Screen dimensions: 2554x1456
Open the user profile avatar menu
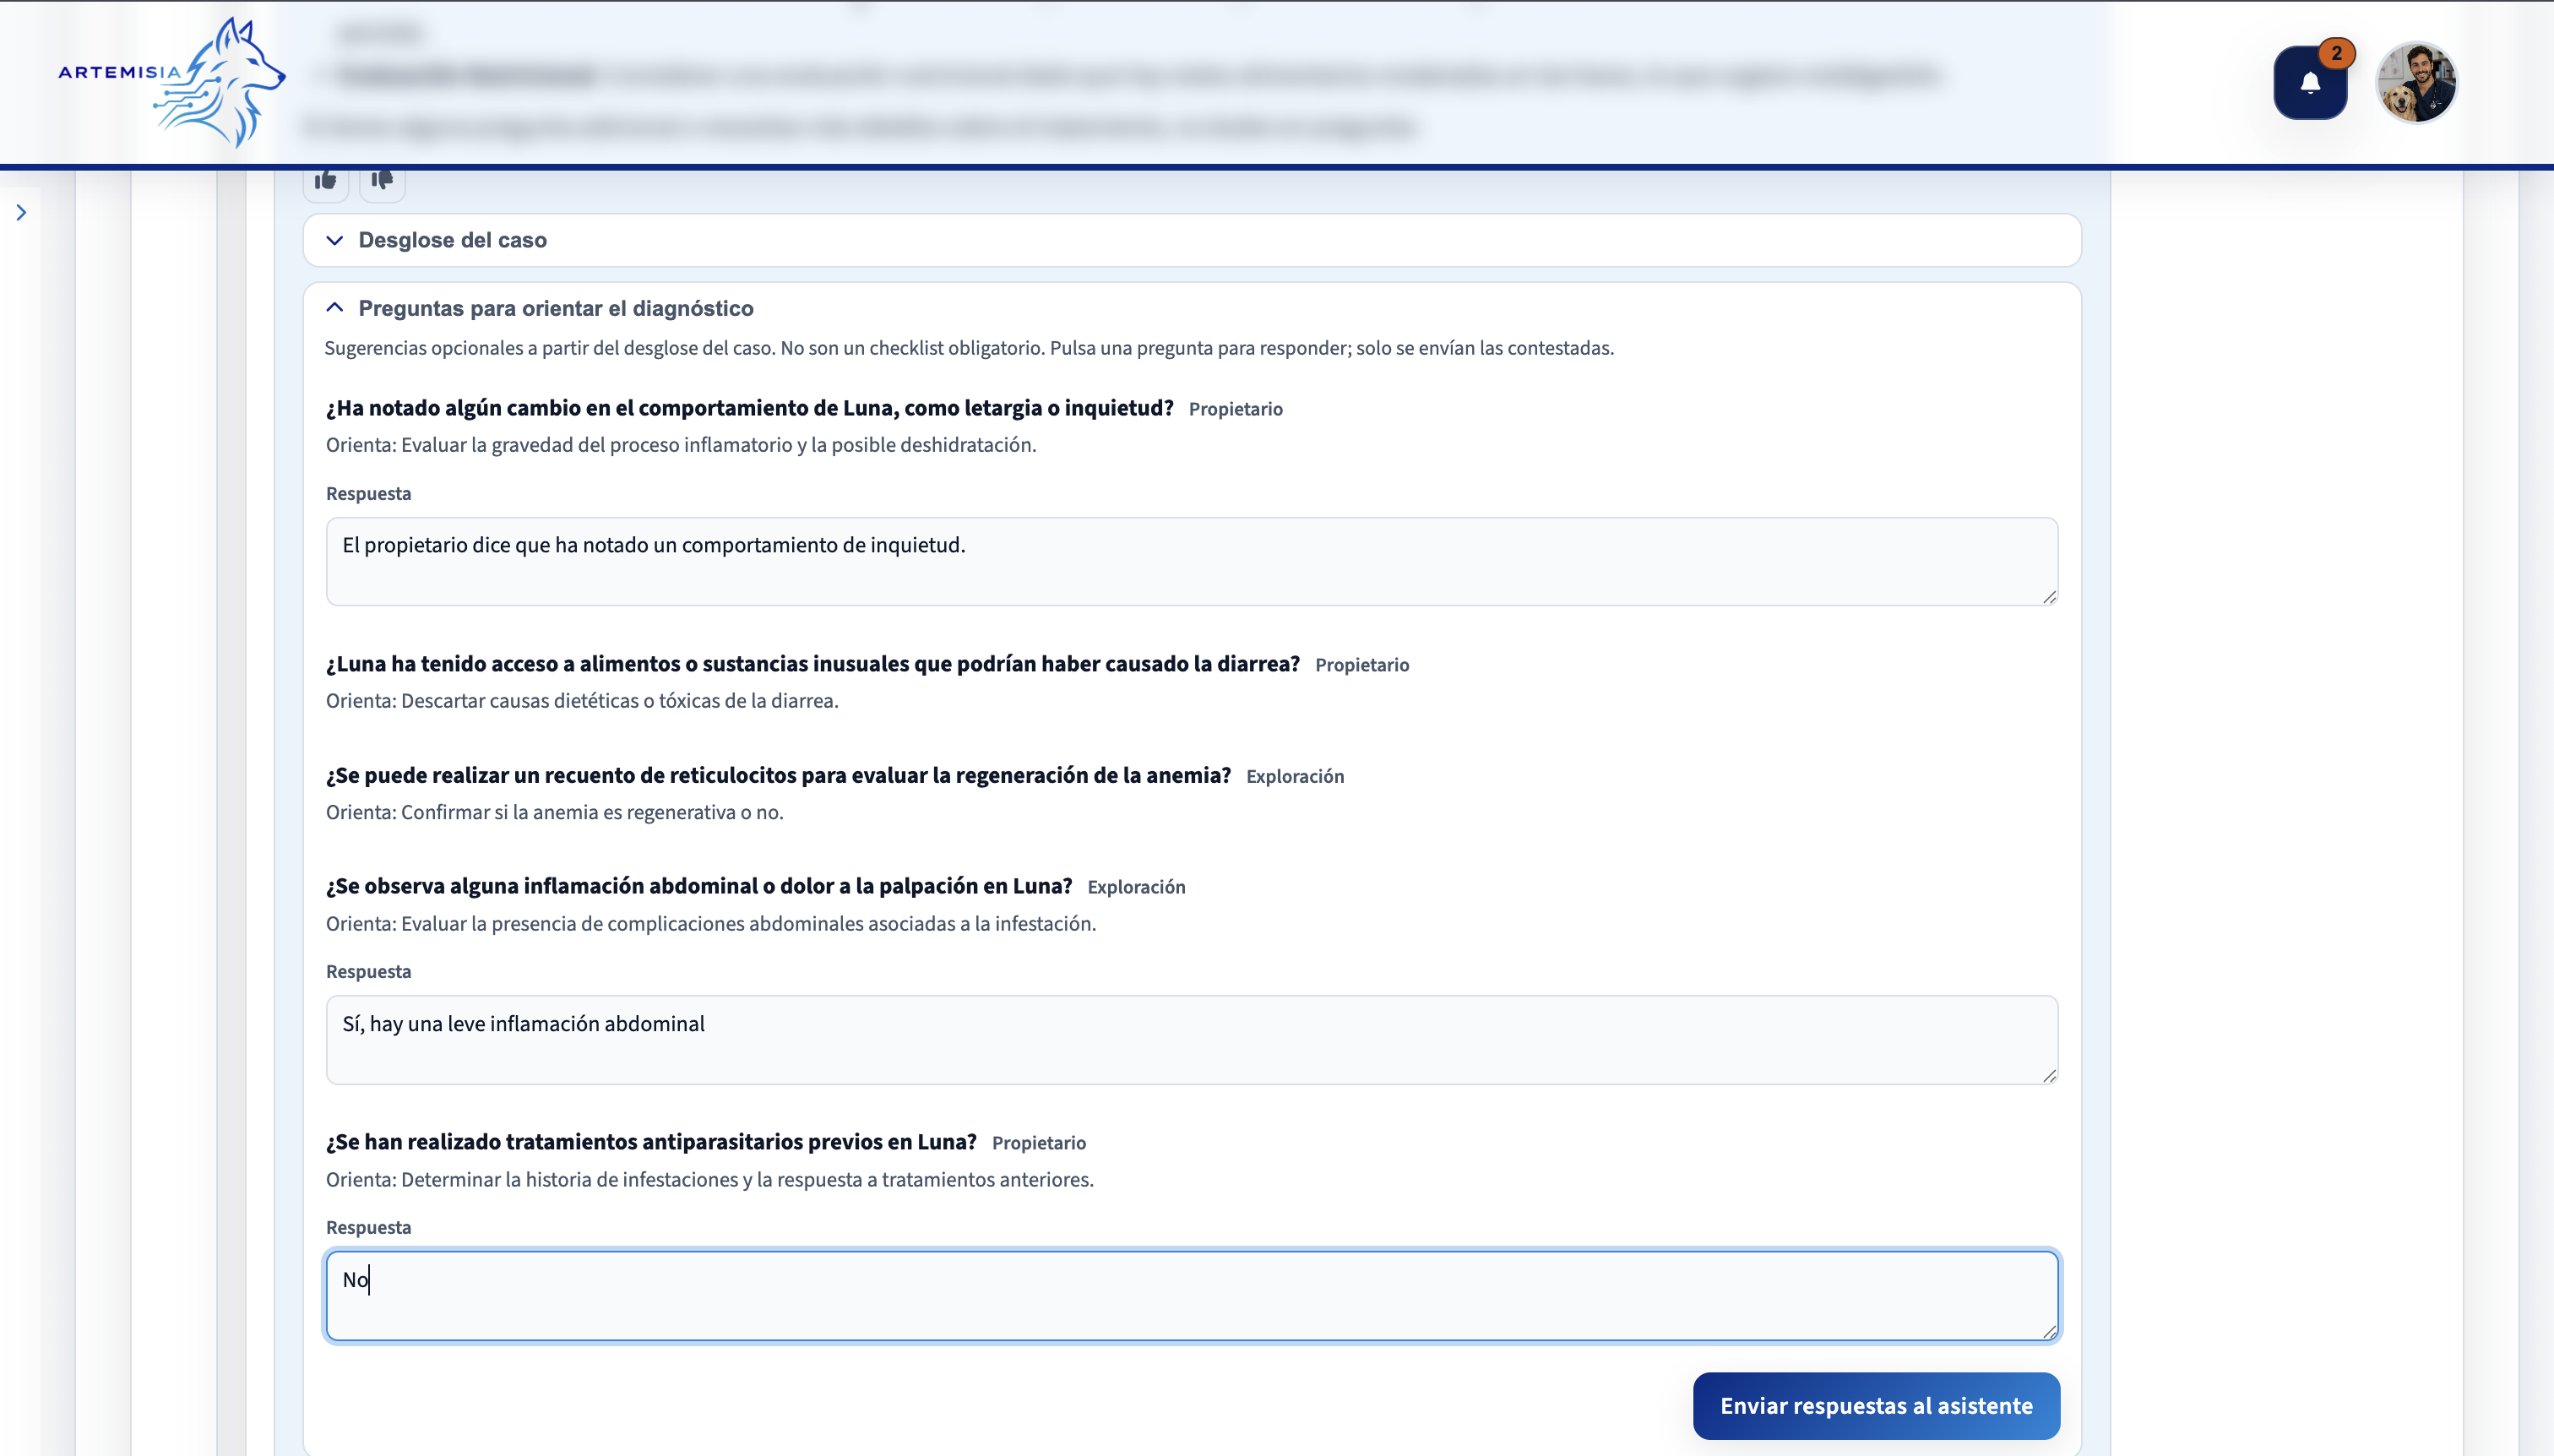(2416, 83)
